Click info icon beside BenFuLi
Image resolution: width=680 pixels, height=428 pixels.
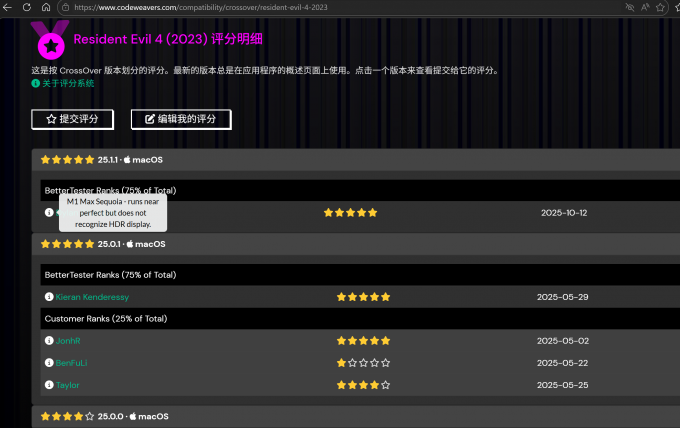(49, 363)
